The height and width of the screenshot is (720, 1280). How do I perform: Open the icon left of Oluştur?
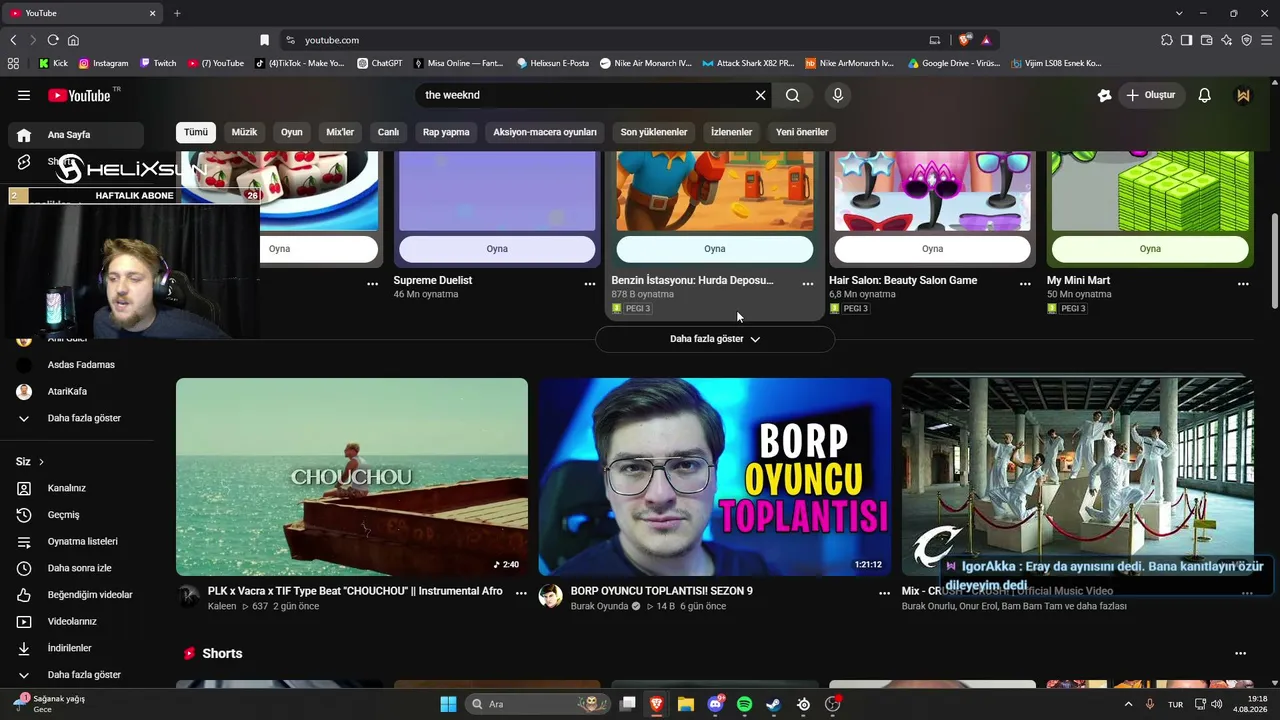(1104, 95)
